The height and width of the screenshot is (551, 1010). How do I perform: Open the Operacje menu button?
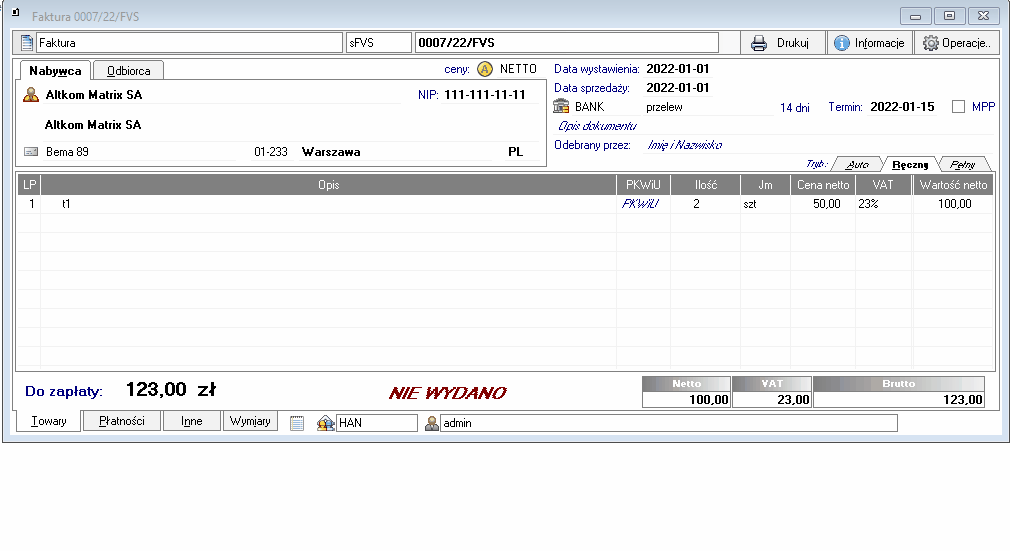956,43
